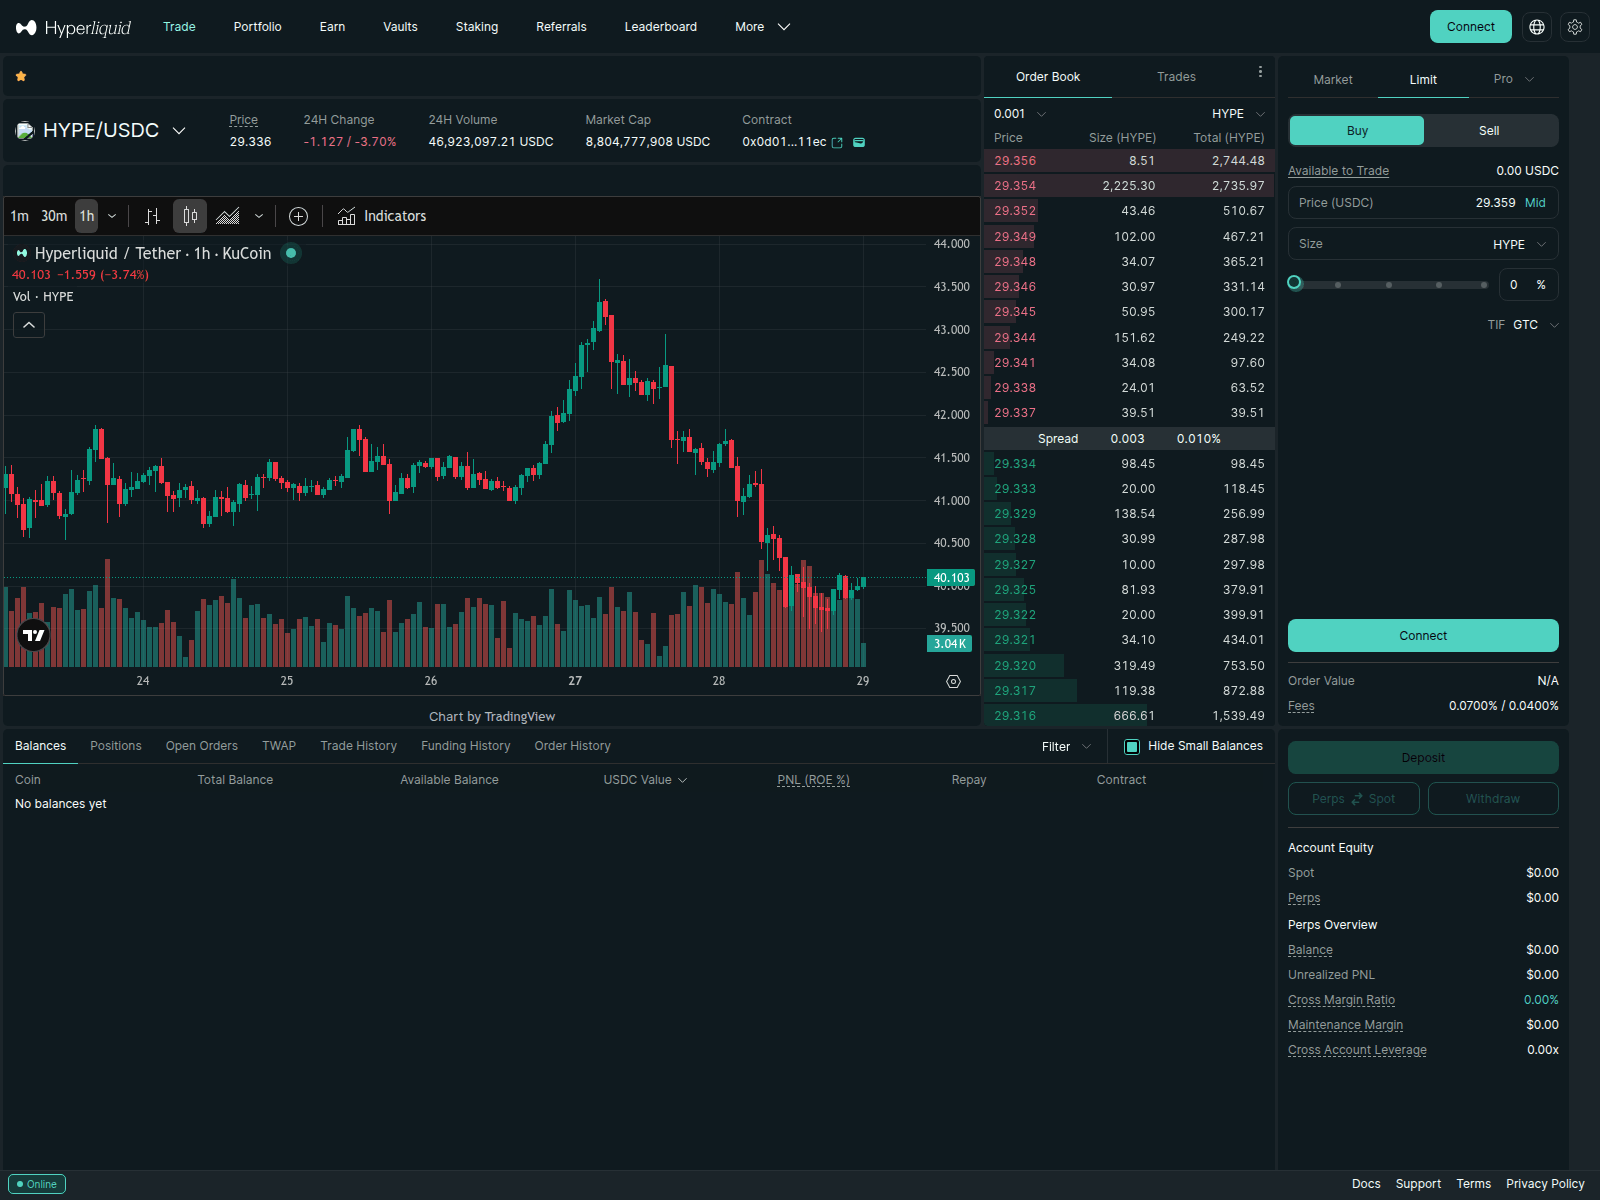This screenshot has height=1200, width=1600.
Task: Click Connect button in order panel
Action: [1423, 636]
